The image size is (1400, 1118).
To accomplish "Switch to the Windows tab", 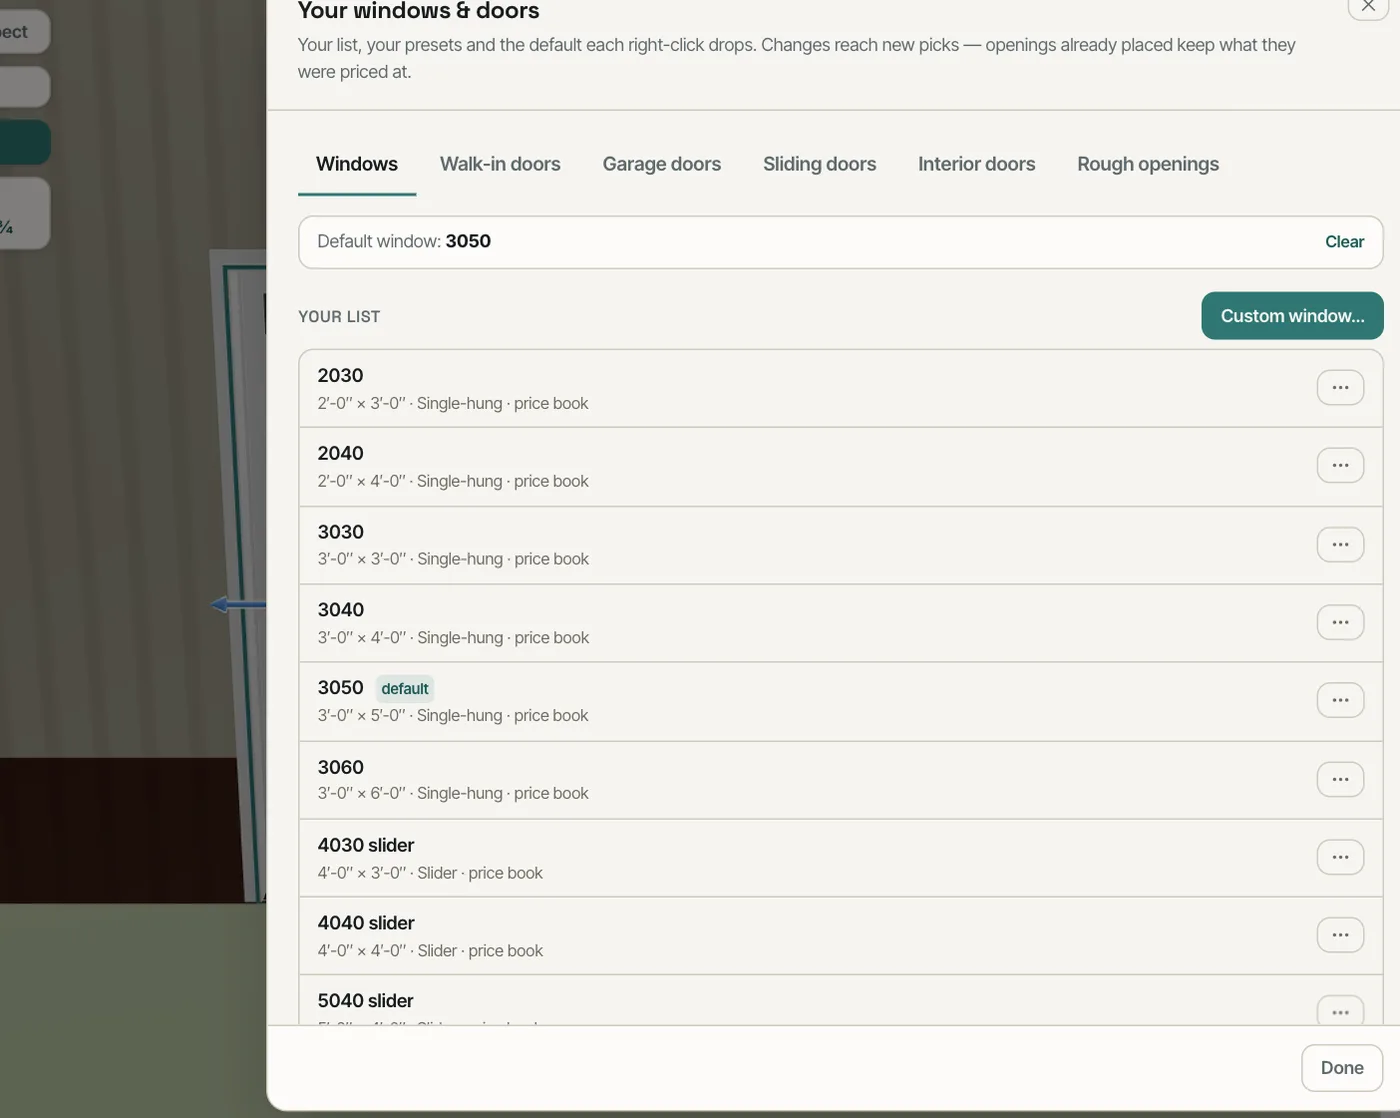I will [357, 164].
